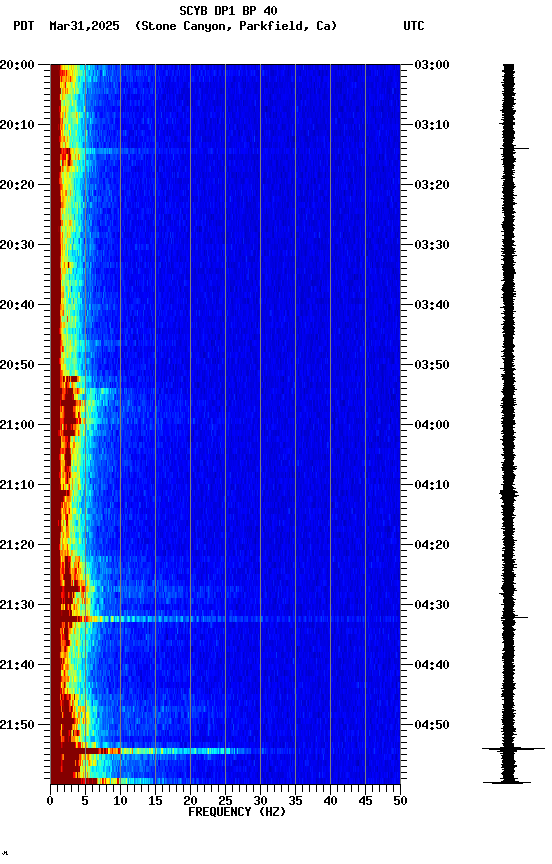
Task: Click the 20:40 PDT time label
Action: tap(17, 305)
